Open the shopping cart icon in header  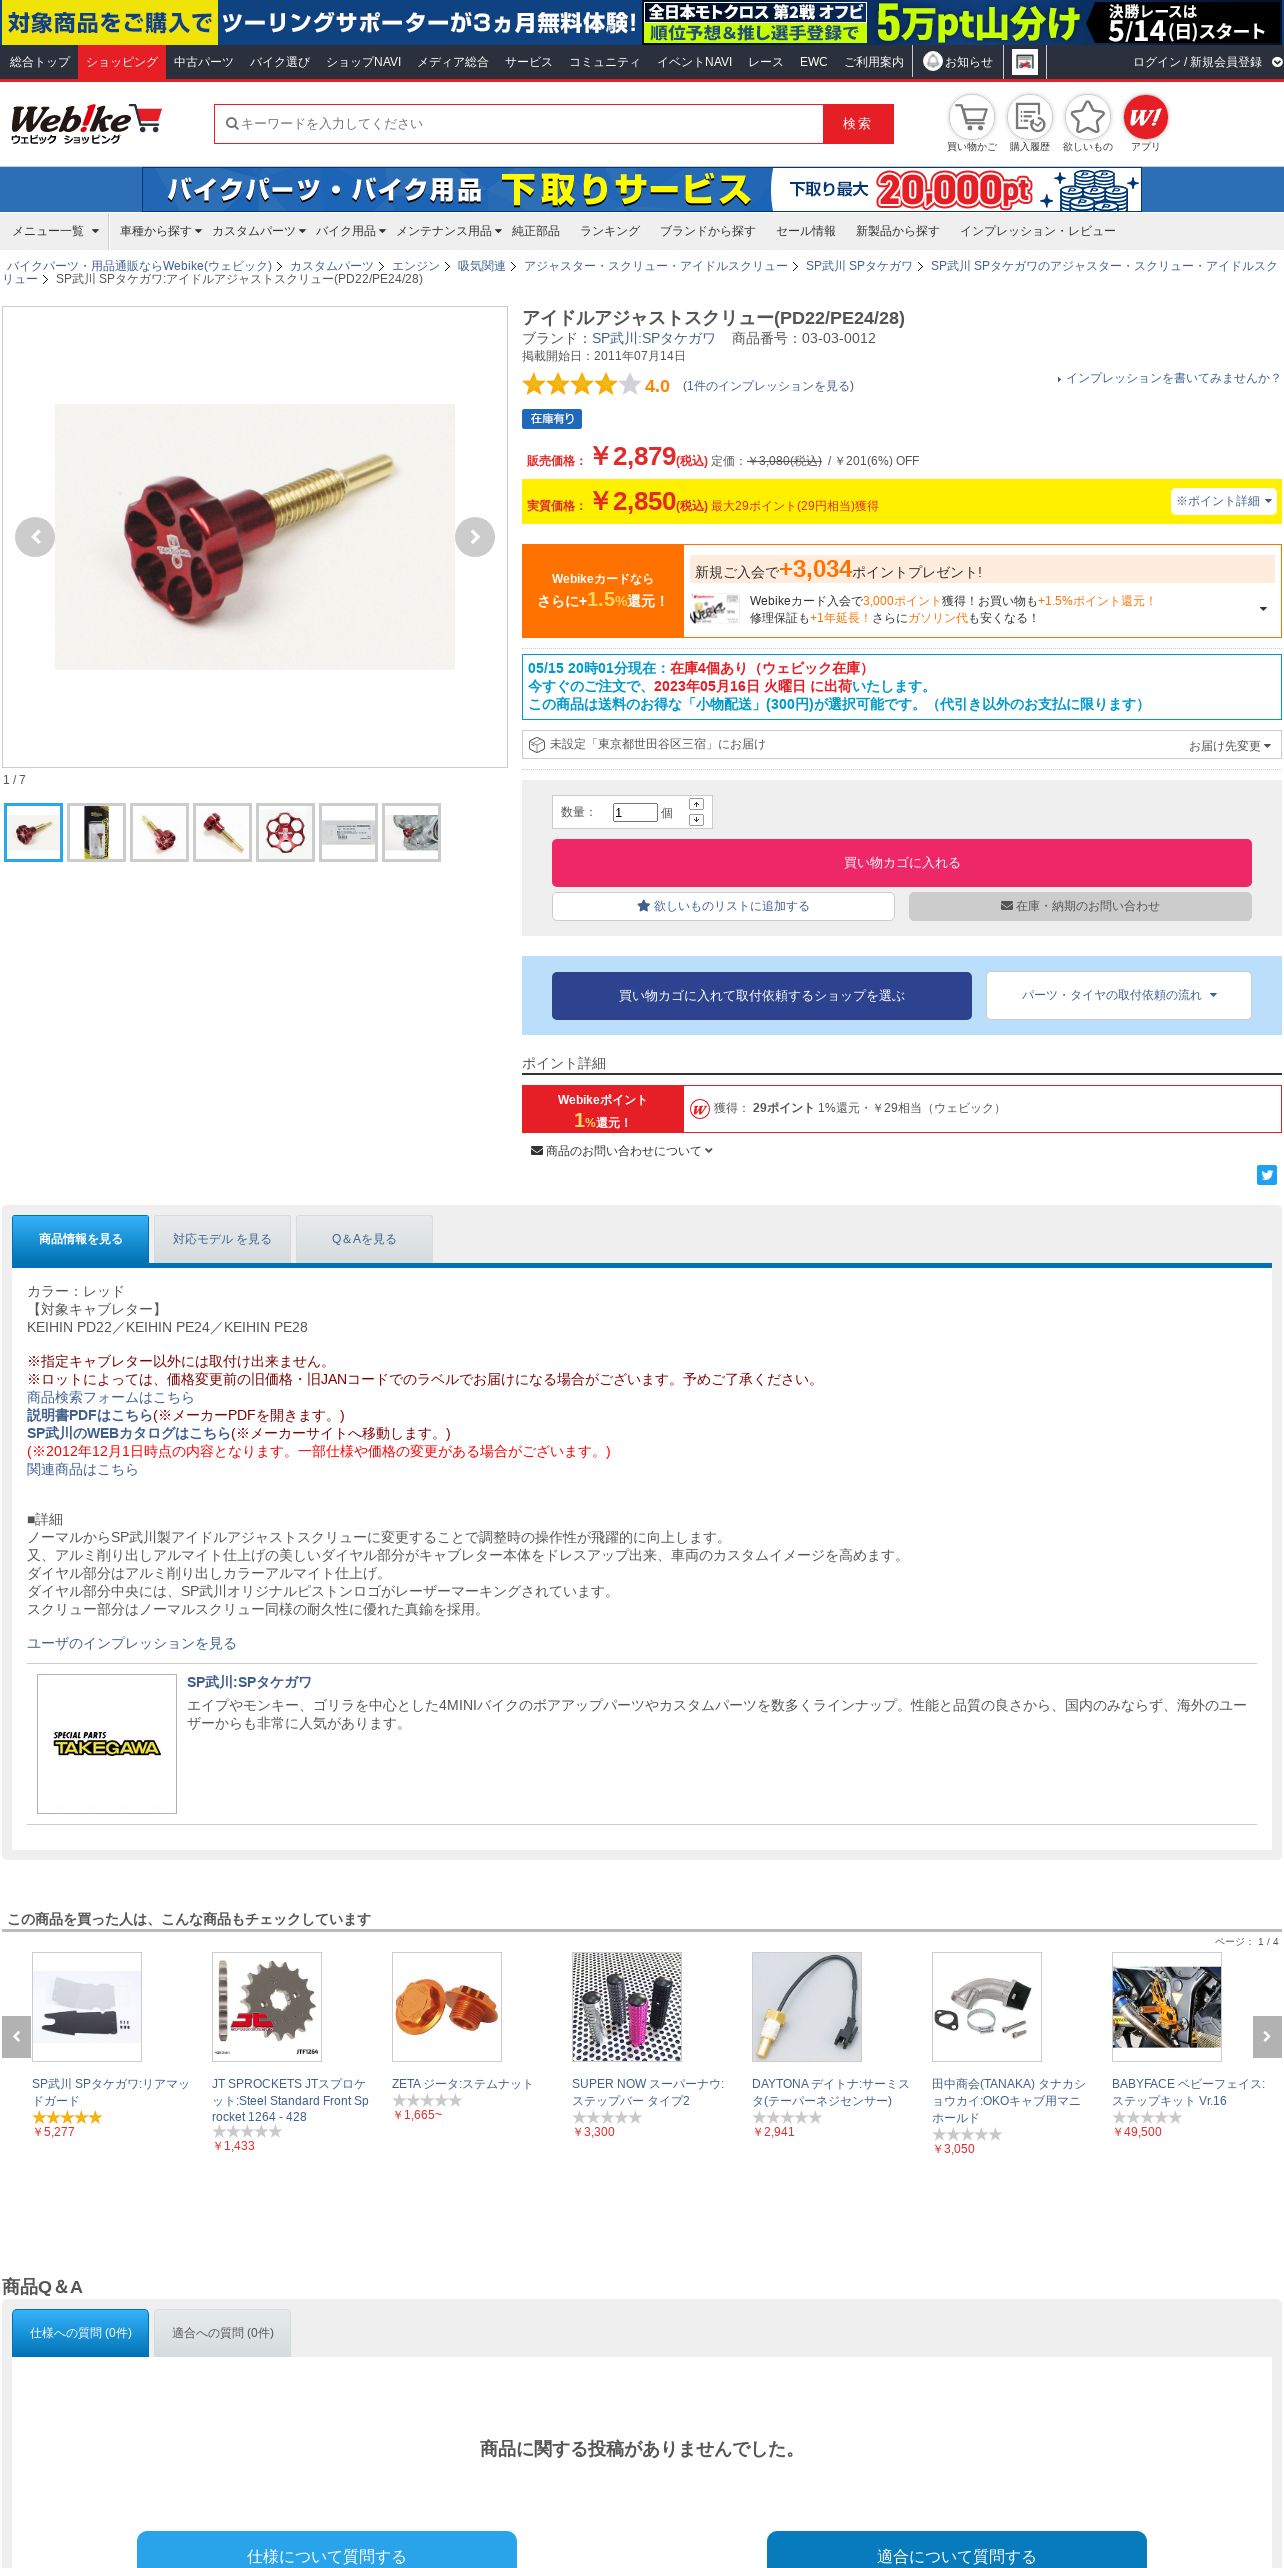[971, 117]
